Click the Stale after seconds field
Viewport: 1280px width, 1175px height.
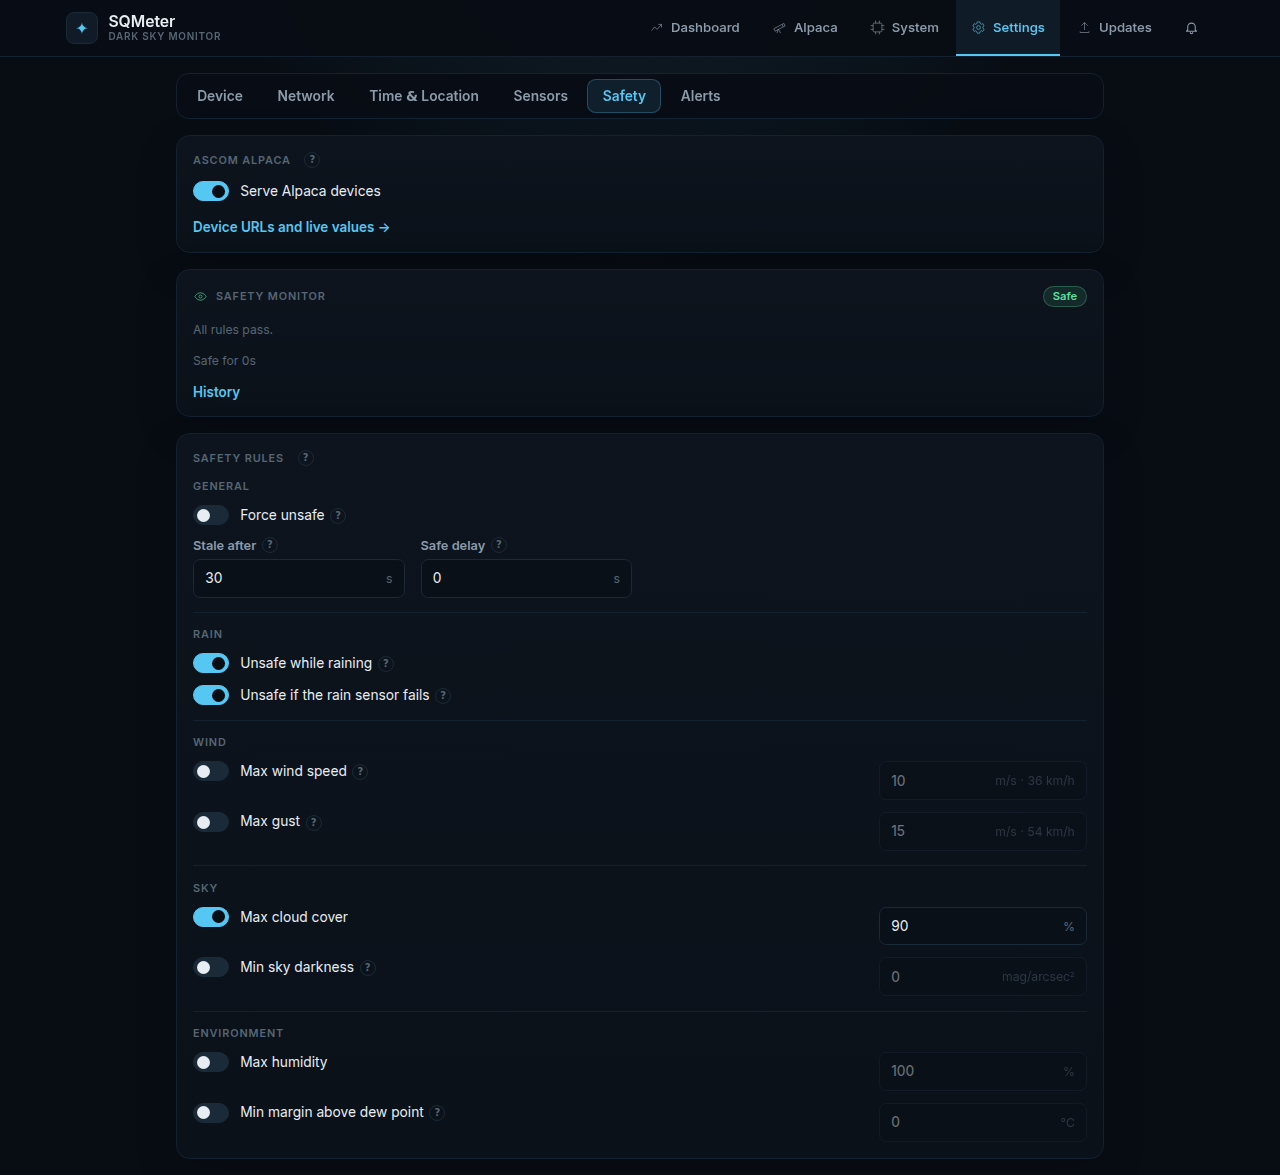coord(298,578)
